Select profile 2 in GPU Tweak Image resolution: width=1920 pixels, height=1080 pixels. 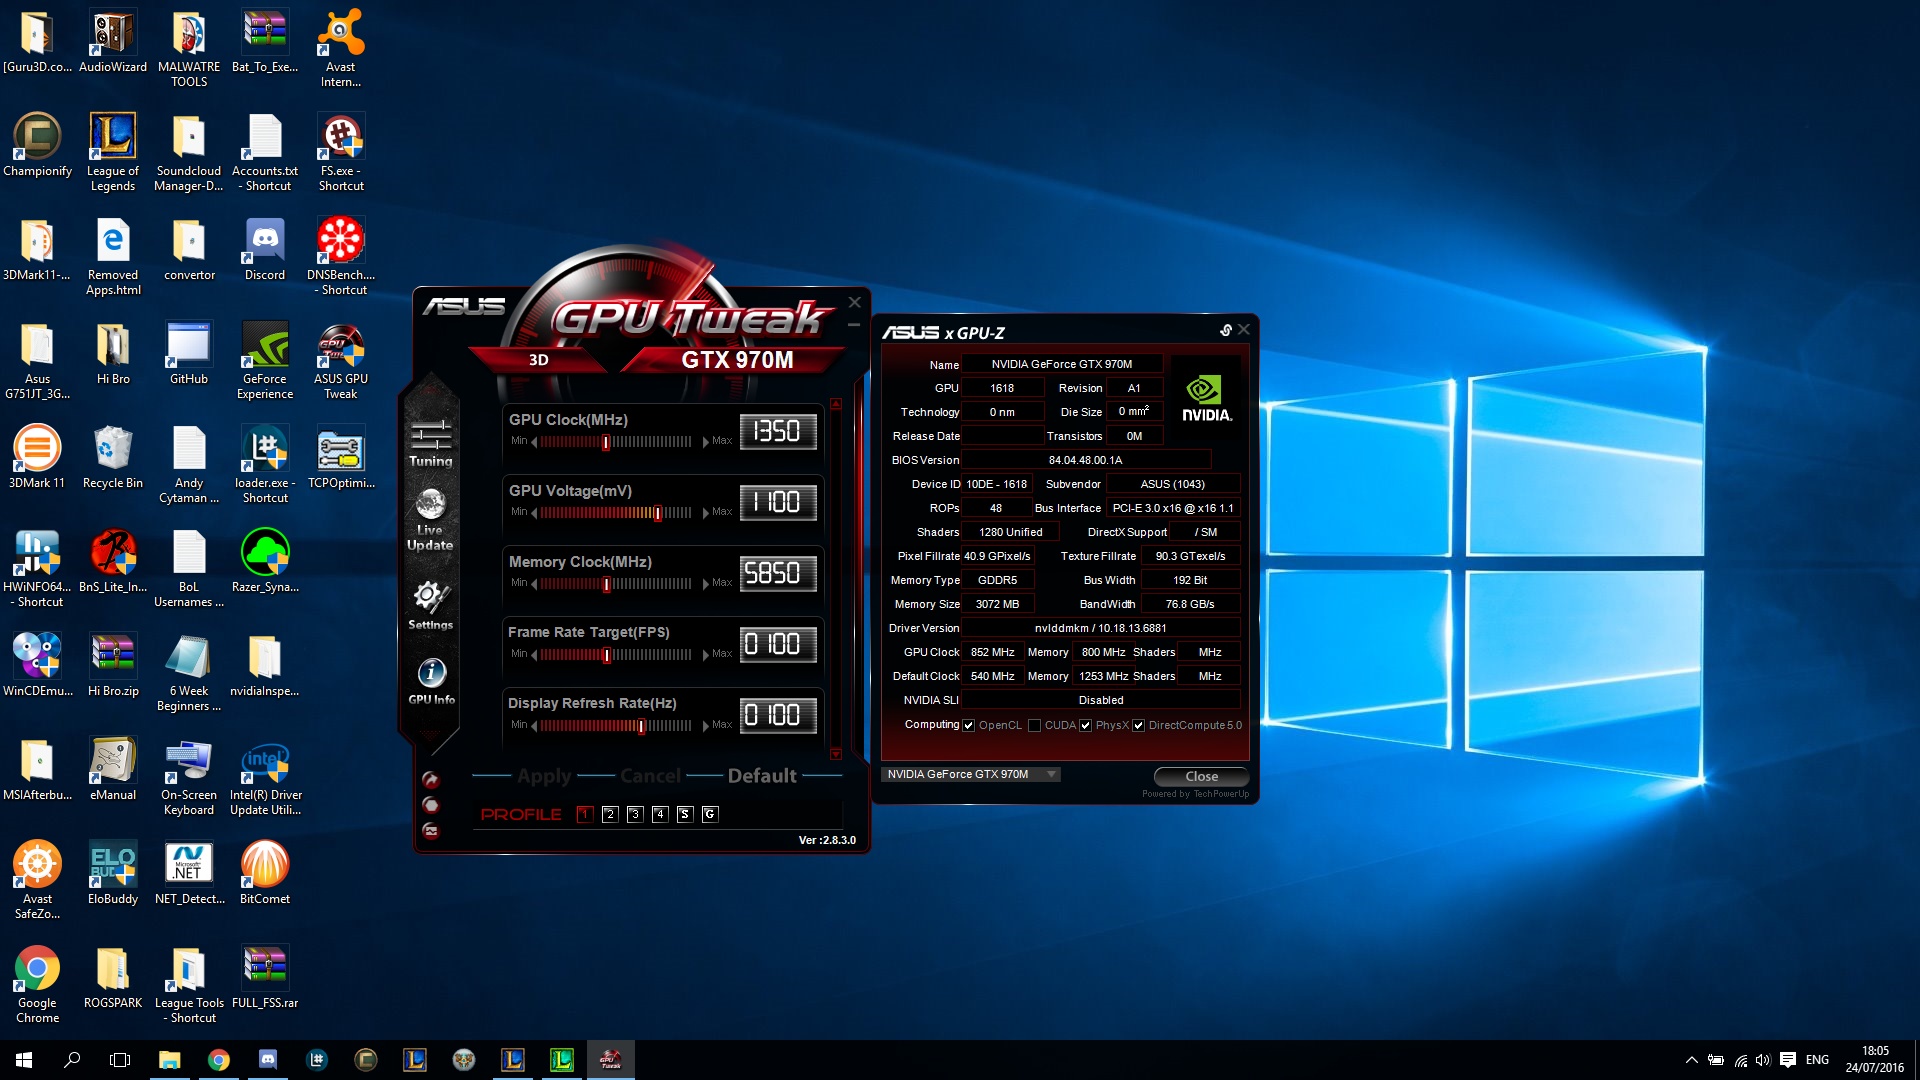pos(610,814)
